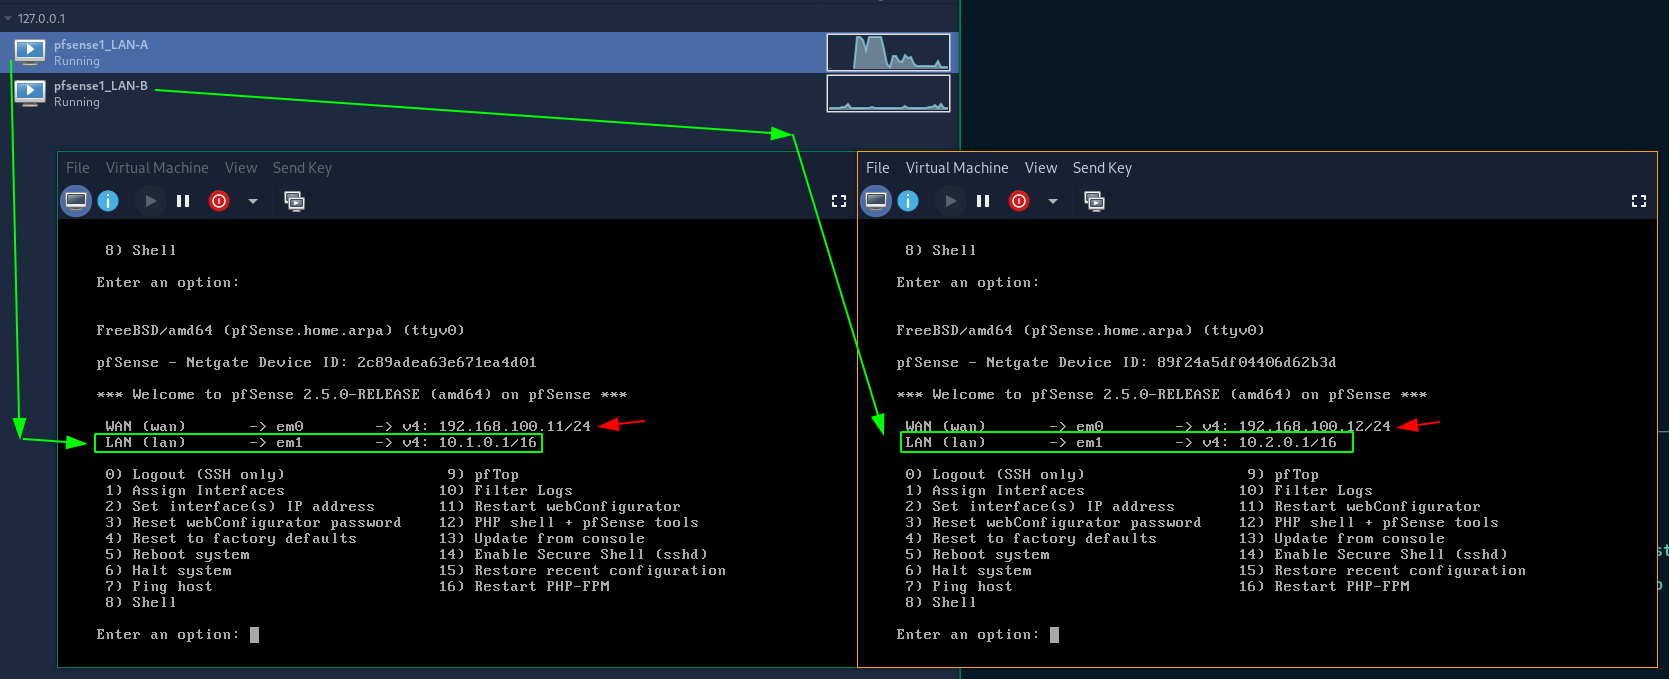
Task: Click the Run button in right VM window
Action: [x=950, y=201]
